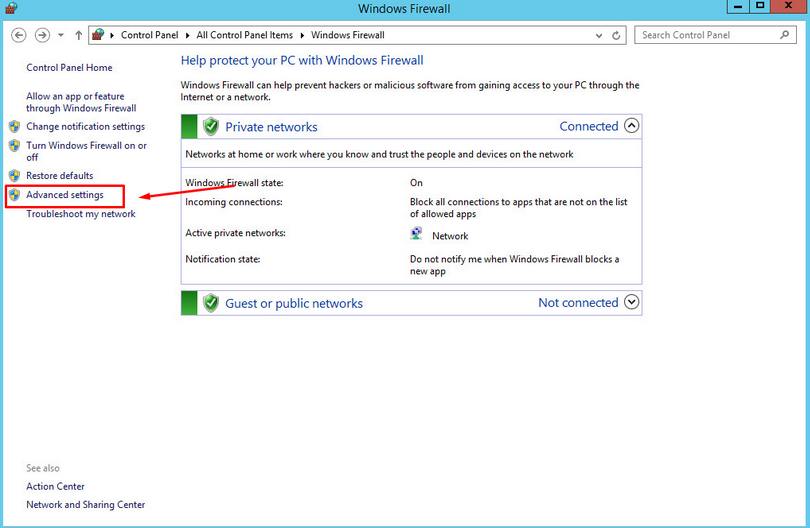Select Control Panel in the breadcrumb path
This screenshot has height=528, width=810.
tap(149, 35)
